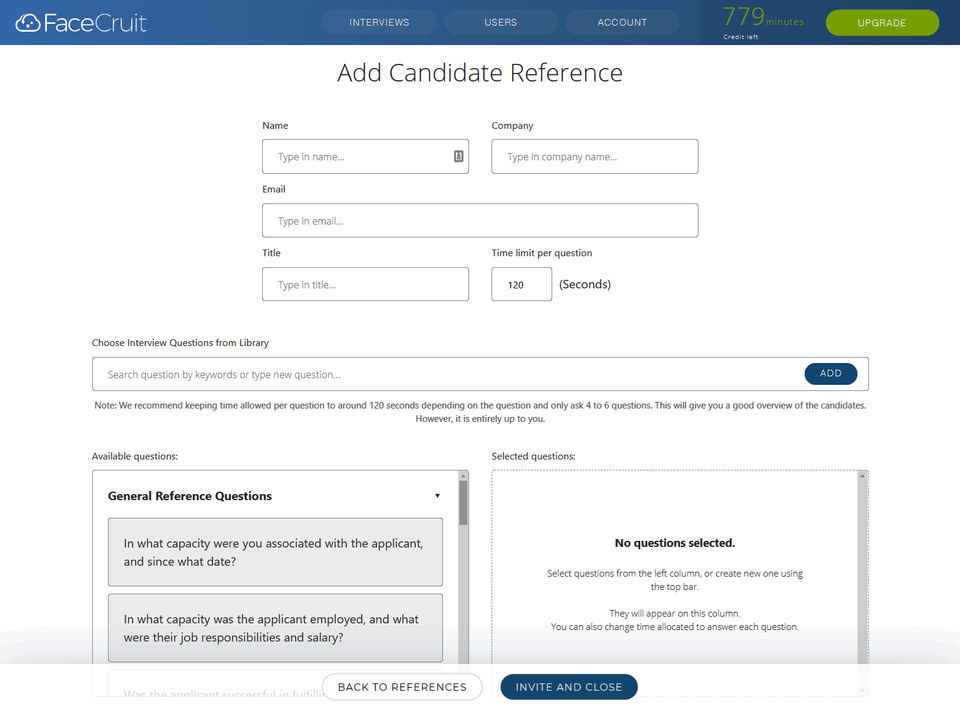Pick the 'job responsibilities and salary' question

(275, 628)
